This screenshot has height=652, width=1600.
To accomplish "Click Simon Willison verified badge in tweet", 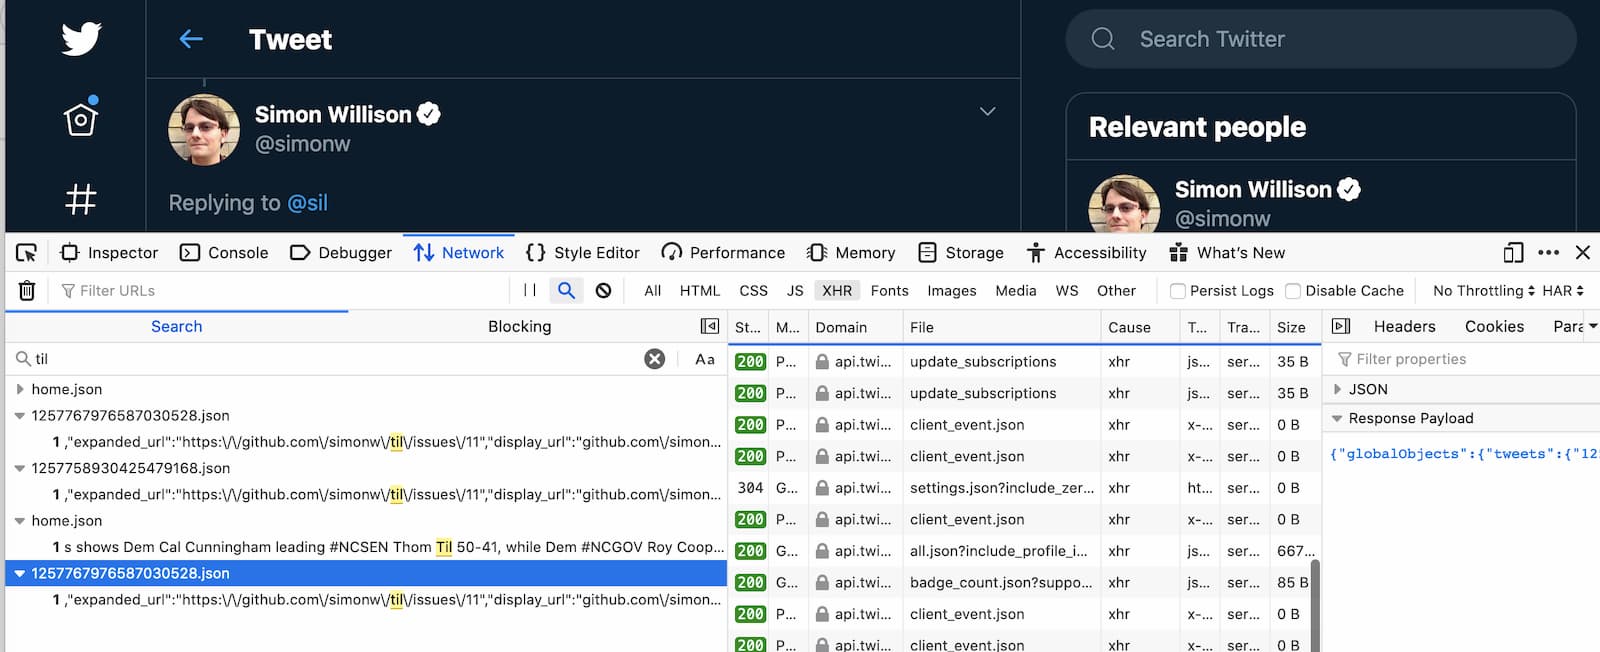I will 429,114.
